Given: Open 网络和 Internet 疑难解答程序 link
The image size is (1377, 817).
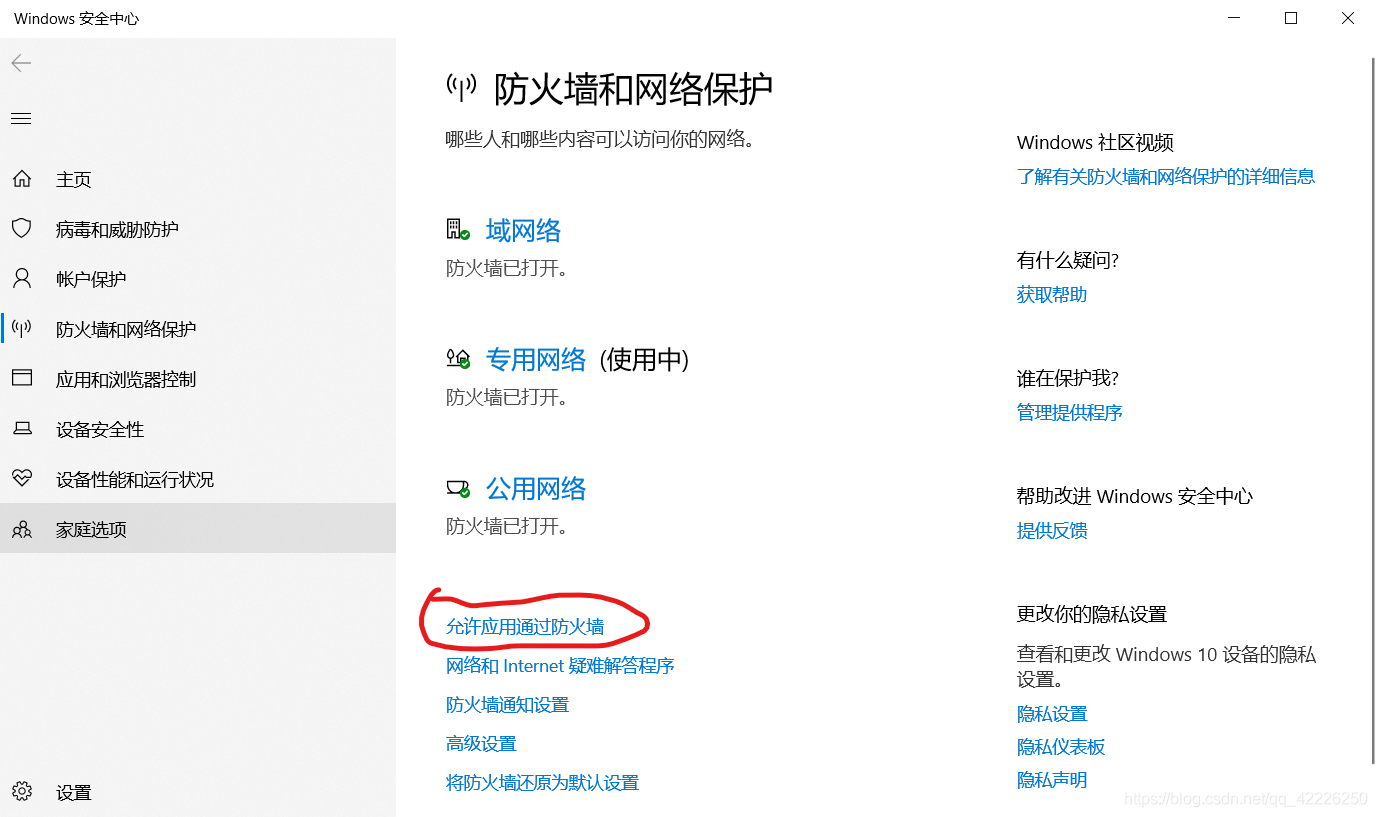Looking at the screenshot, I should click(560, 666).
